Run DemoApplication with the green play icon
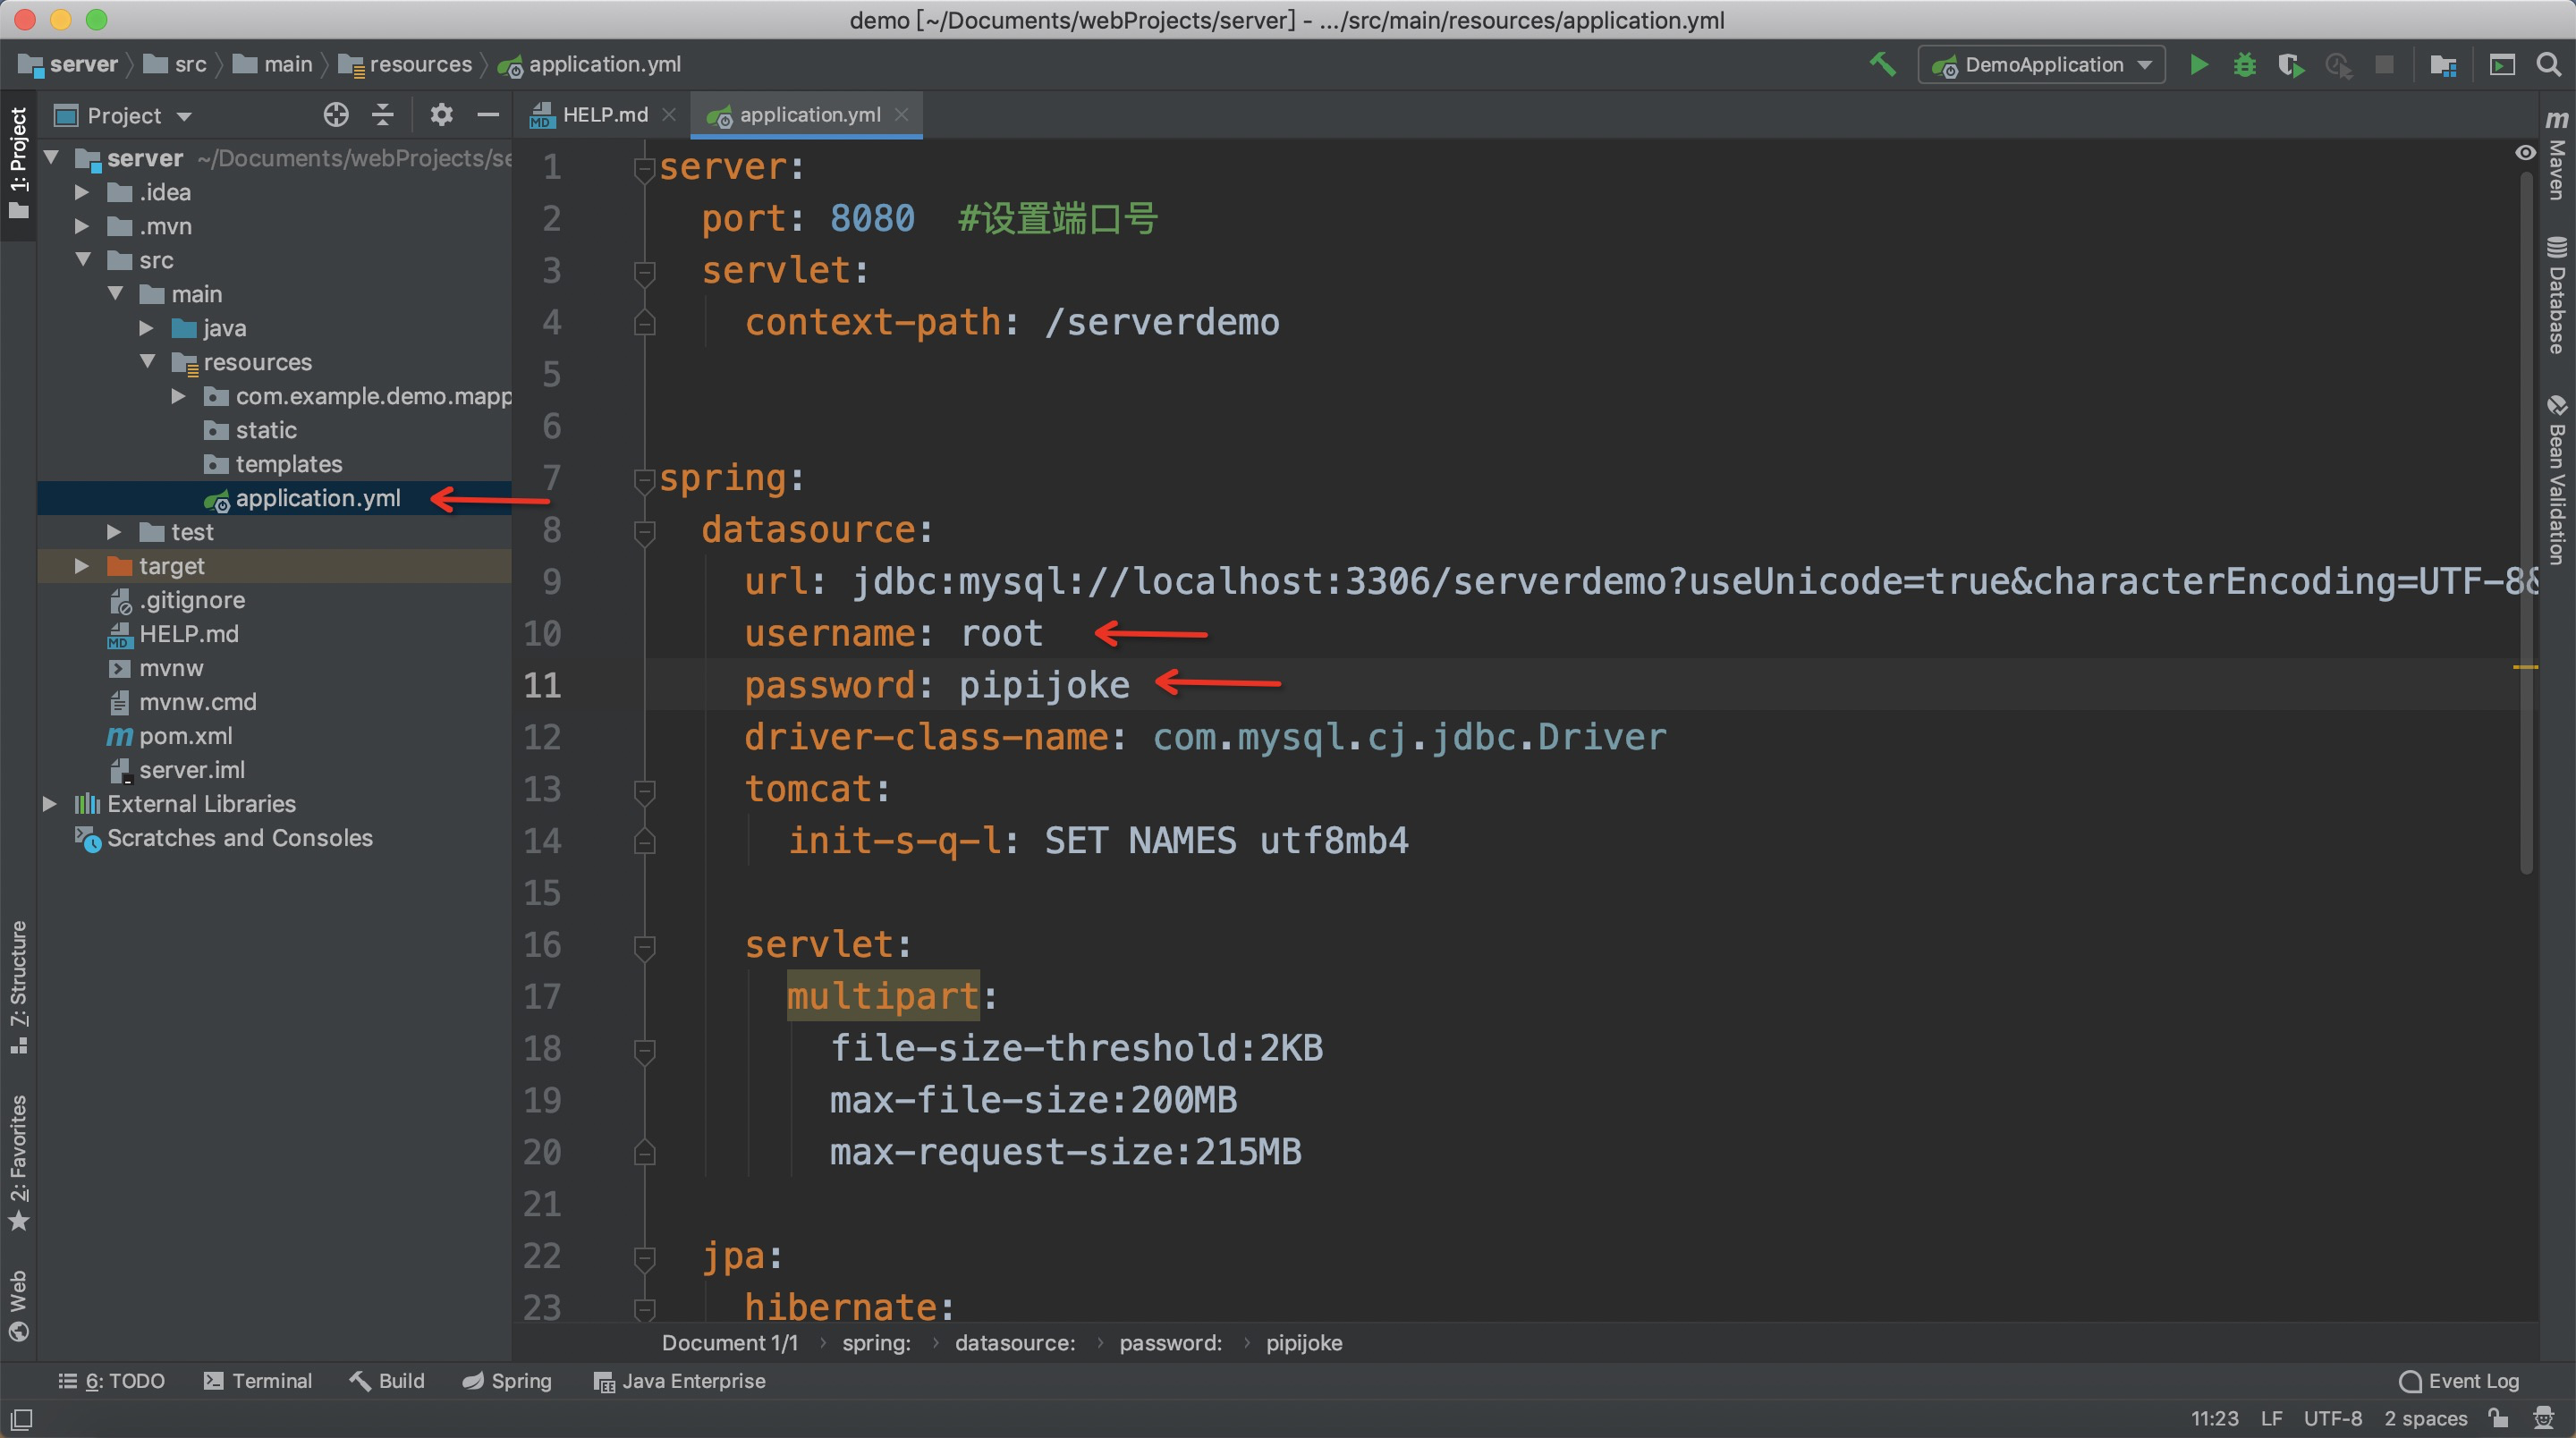Image resolution: width=2576 pixels, height=1438 pixels. [x=2198, y=65]
